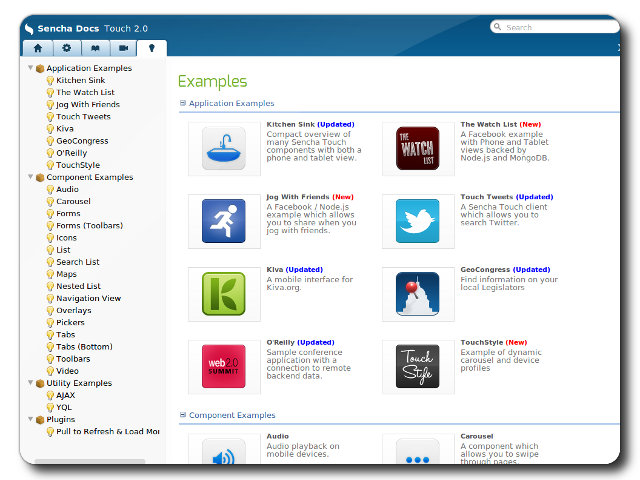This screenshot has width=640, height=480.
Task: Open the Kiva green icon
Action: point(224,294)
